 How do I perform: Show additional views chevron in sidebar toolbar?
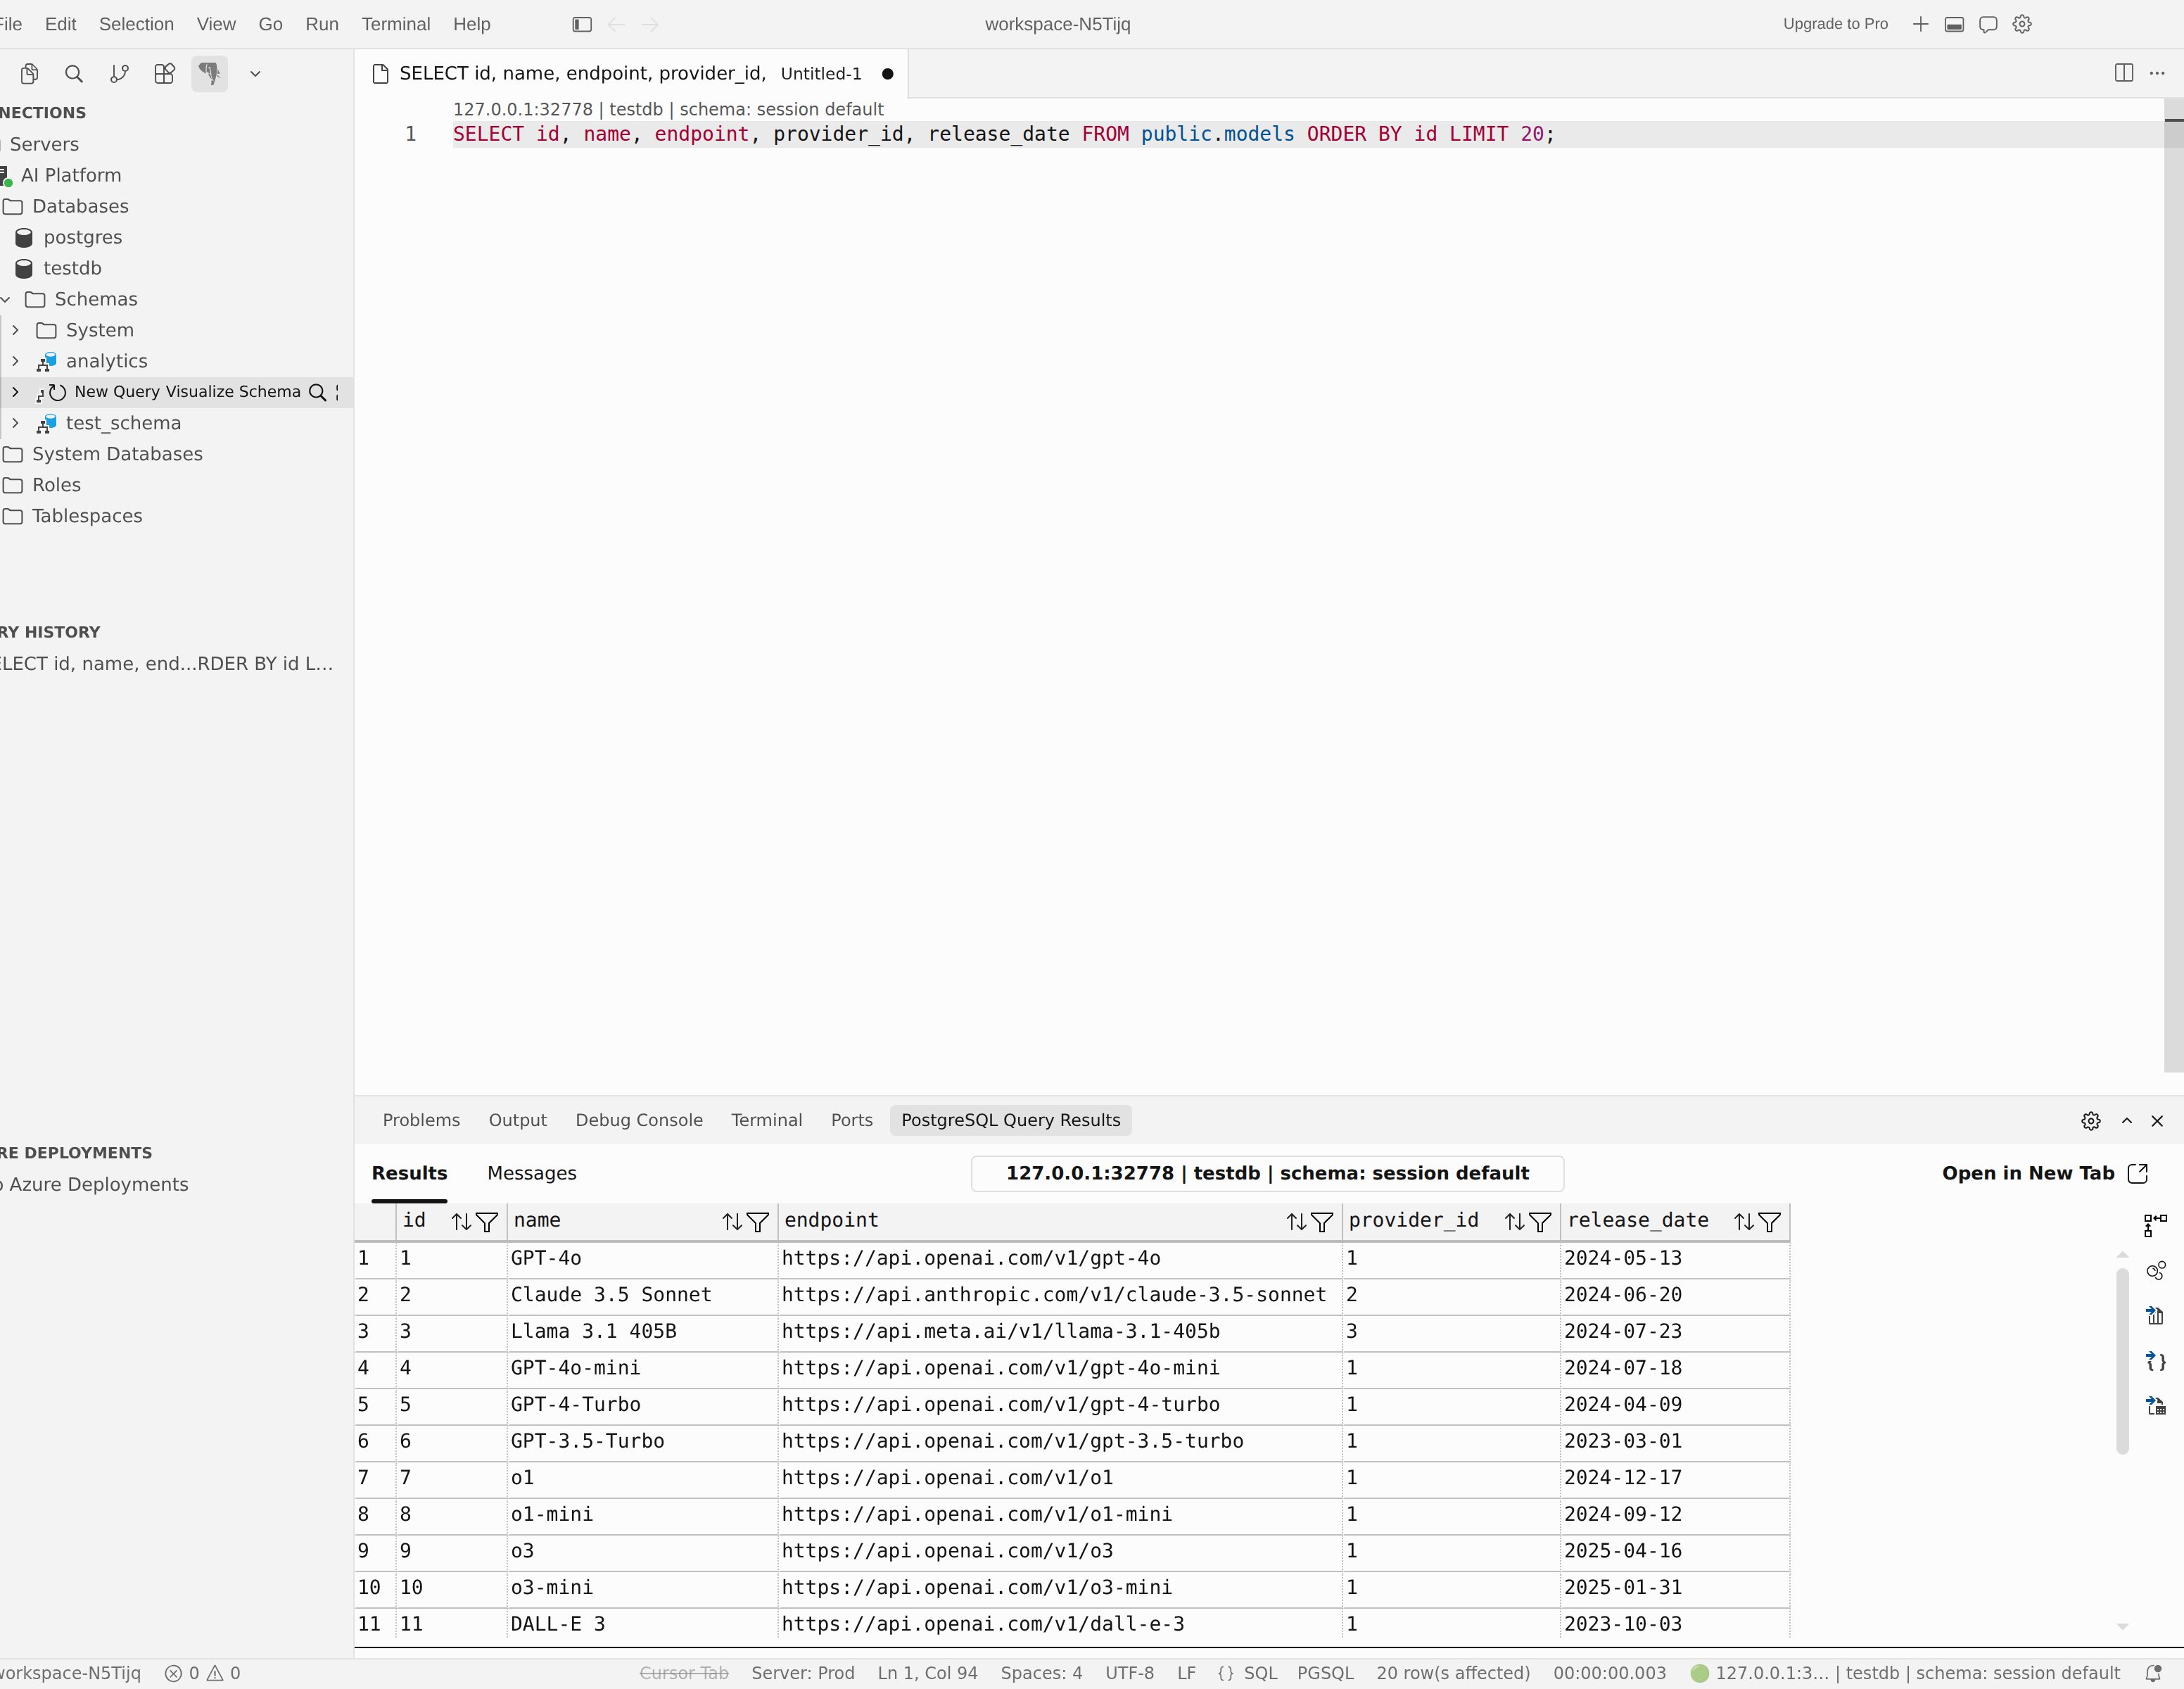pos(255,73)
